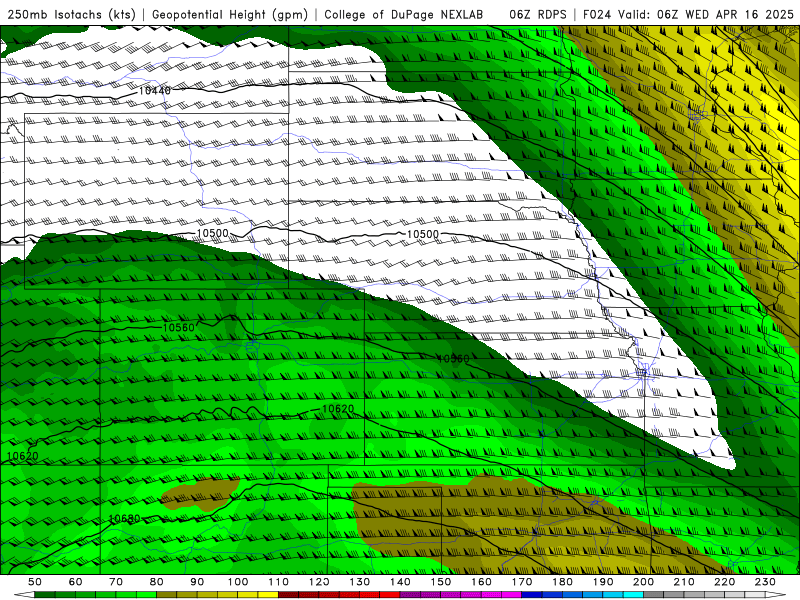800x600 pixels.
Task: Click the 230 value on the color scale
Action: 766,582
